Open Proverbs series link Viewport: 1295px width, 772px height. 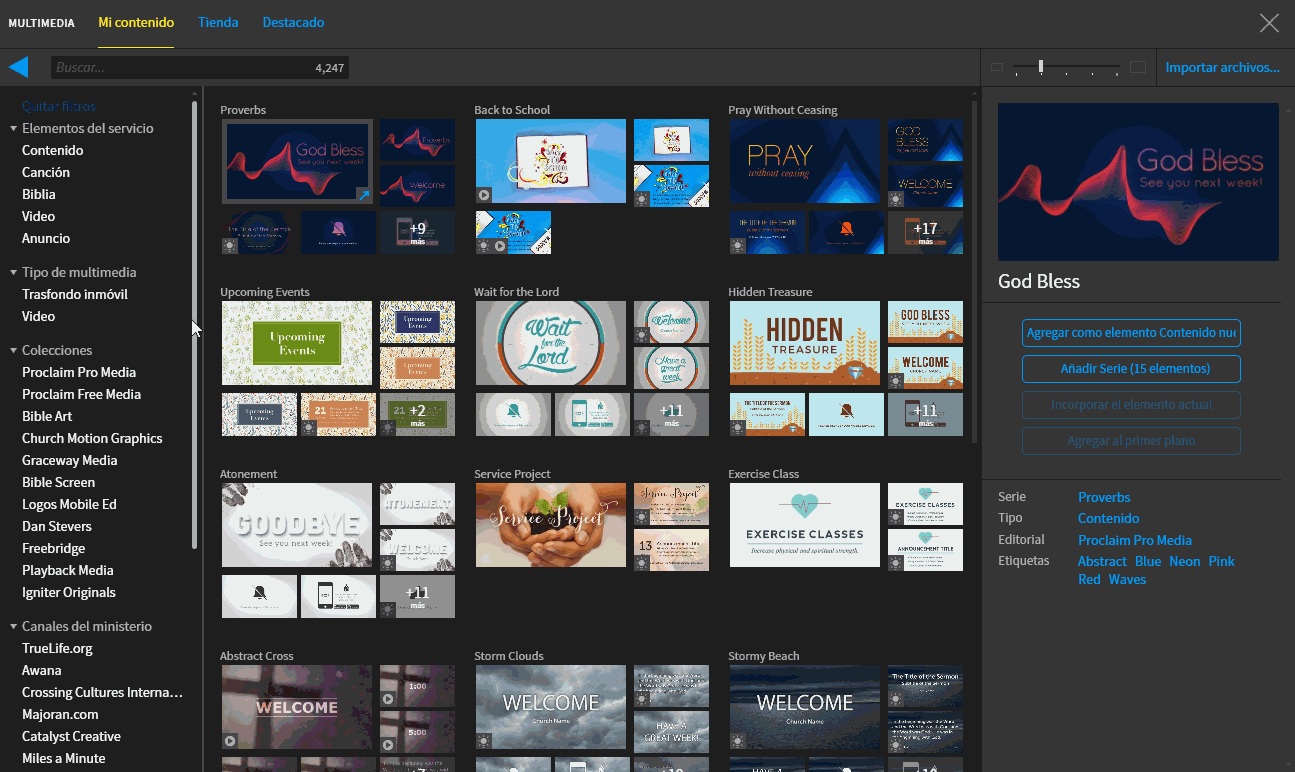click(x=1104, y=497)
